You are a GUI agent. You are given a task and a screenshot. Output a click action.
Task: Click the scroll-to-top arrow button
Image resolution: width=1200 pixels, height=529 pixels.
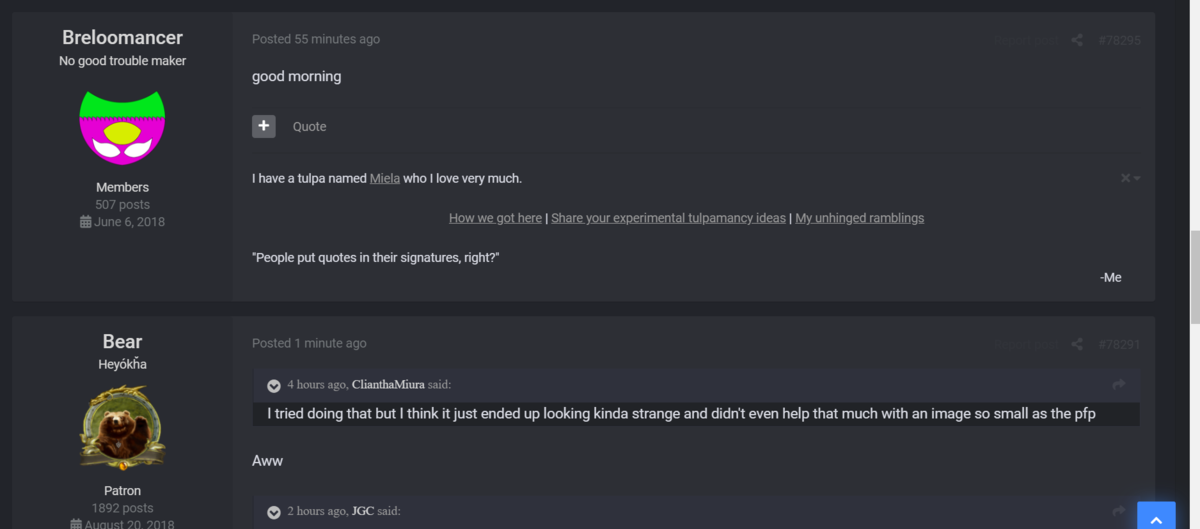pyautogui.click(x=1156, y=518)
